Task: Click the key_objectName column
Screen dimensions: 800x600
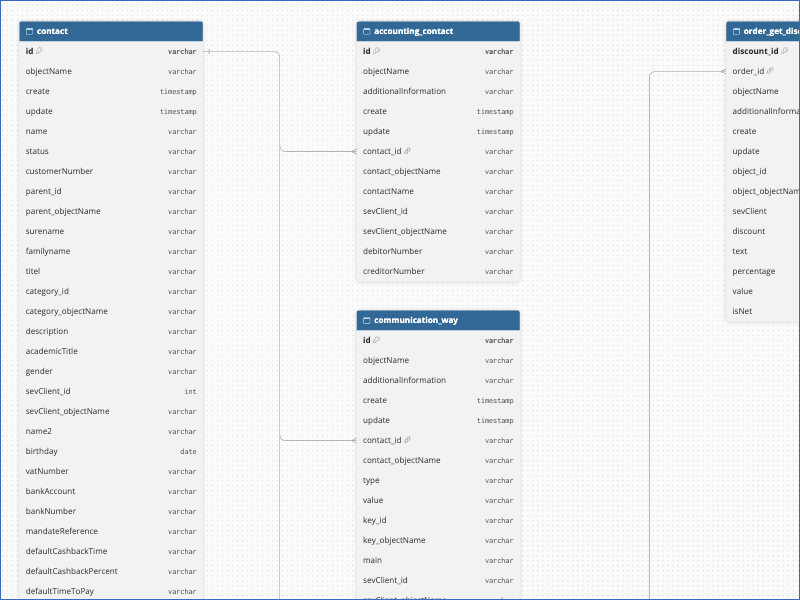Action: click(438, 540)
